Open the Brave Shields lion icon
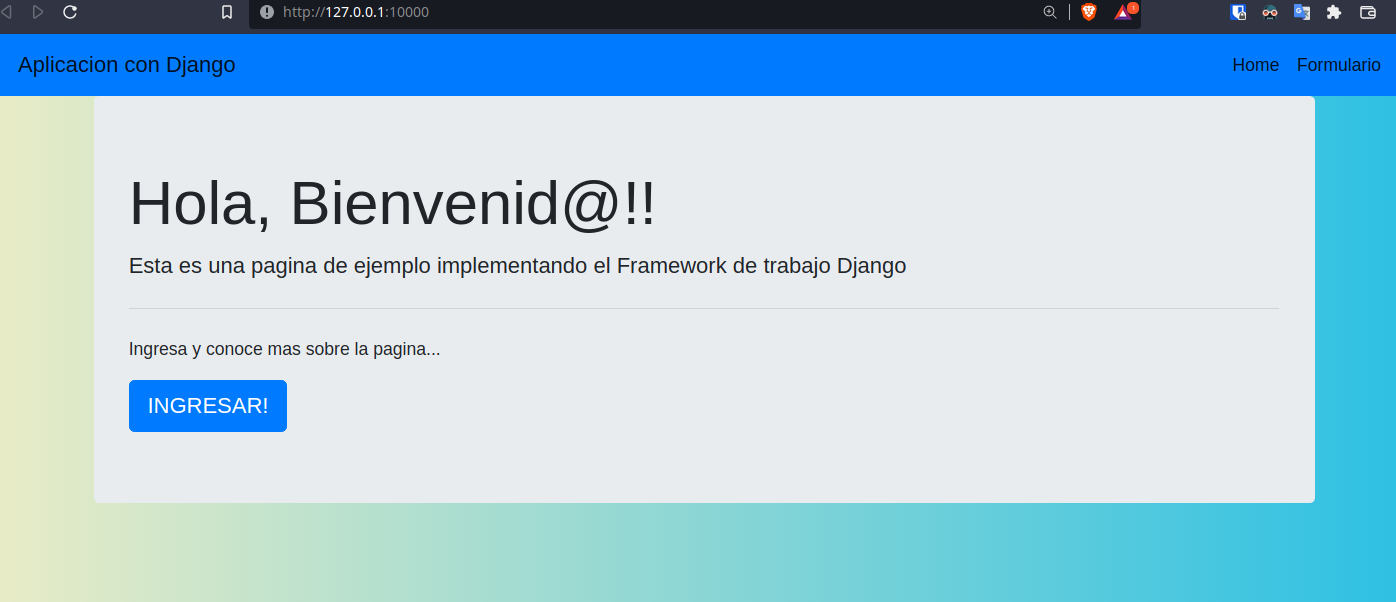 point(1089,12)
